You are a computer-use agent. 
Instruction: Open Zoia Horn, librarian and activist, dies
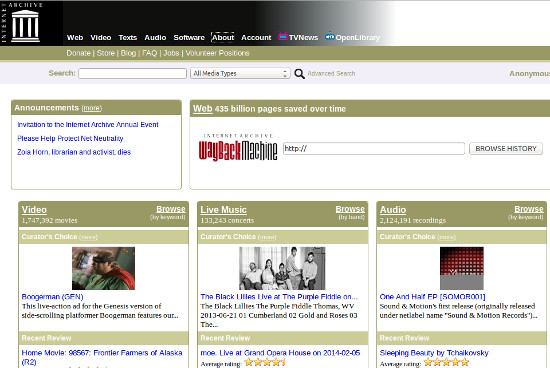pos(74,152)
